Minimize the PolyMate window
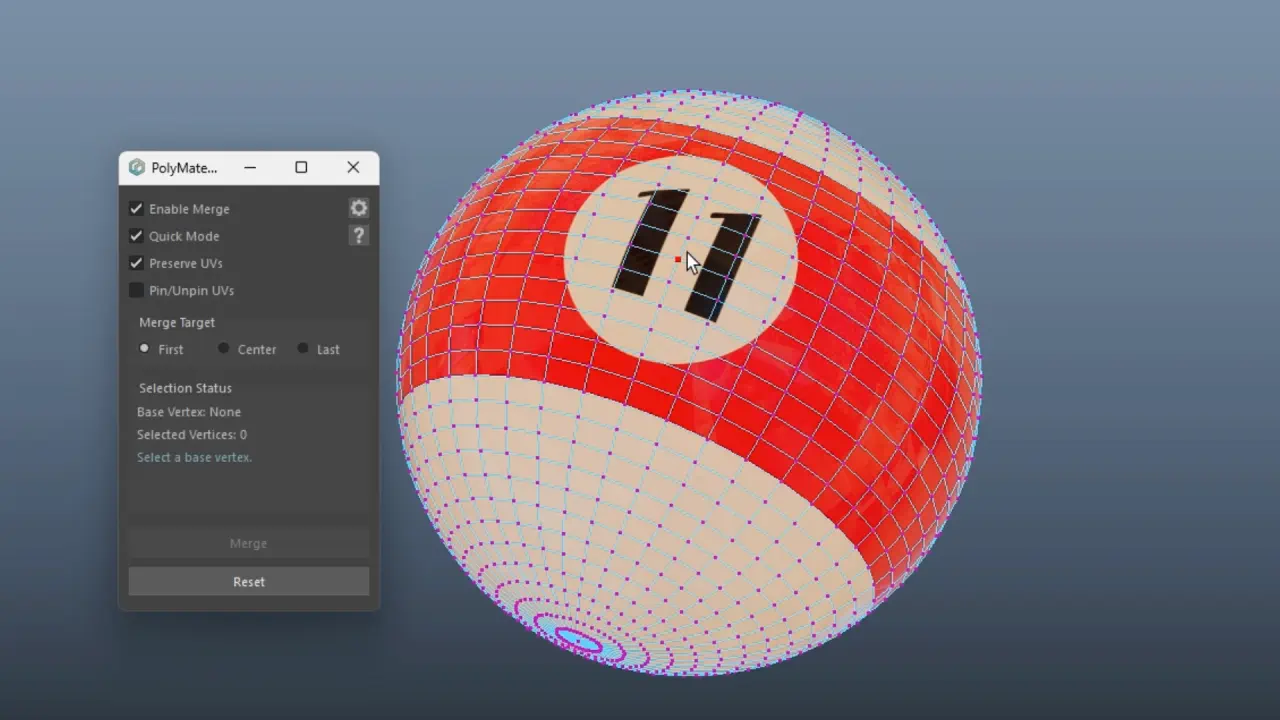 [250, 168]
